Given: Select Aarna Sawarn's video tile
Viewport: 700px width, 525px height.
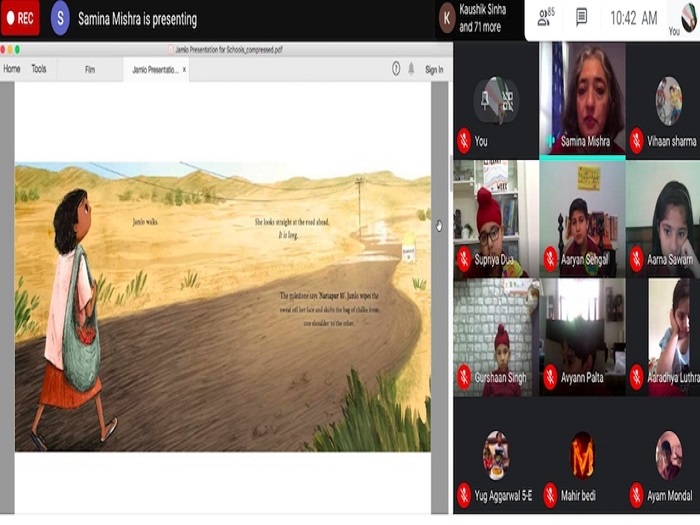Looking at the screenshot, I should [663, 219].
